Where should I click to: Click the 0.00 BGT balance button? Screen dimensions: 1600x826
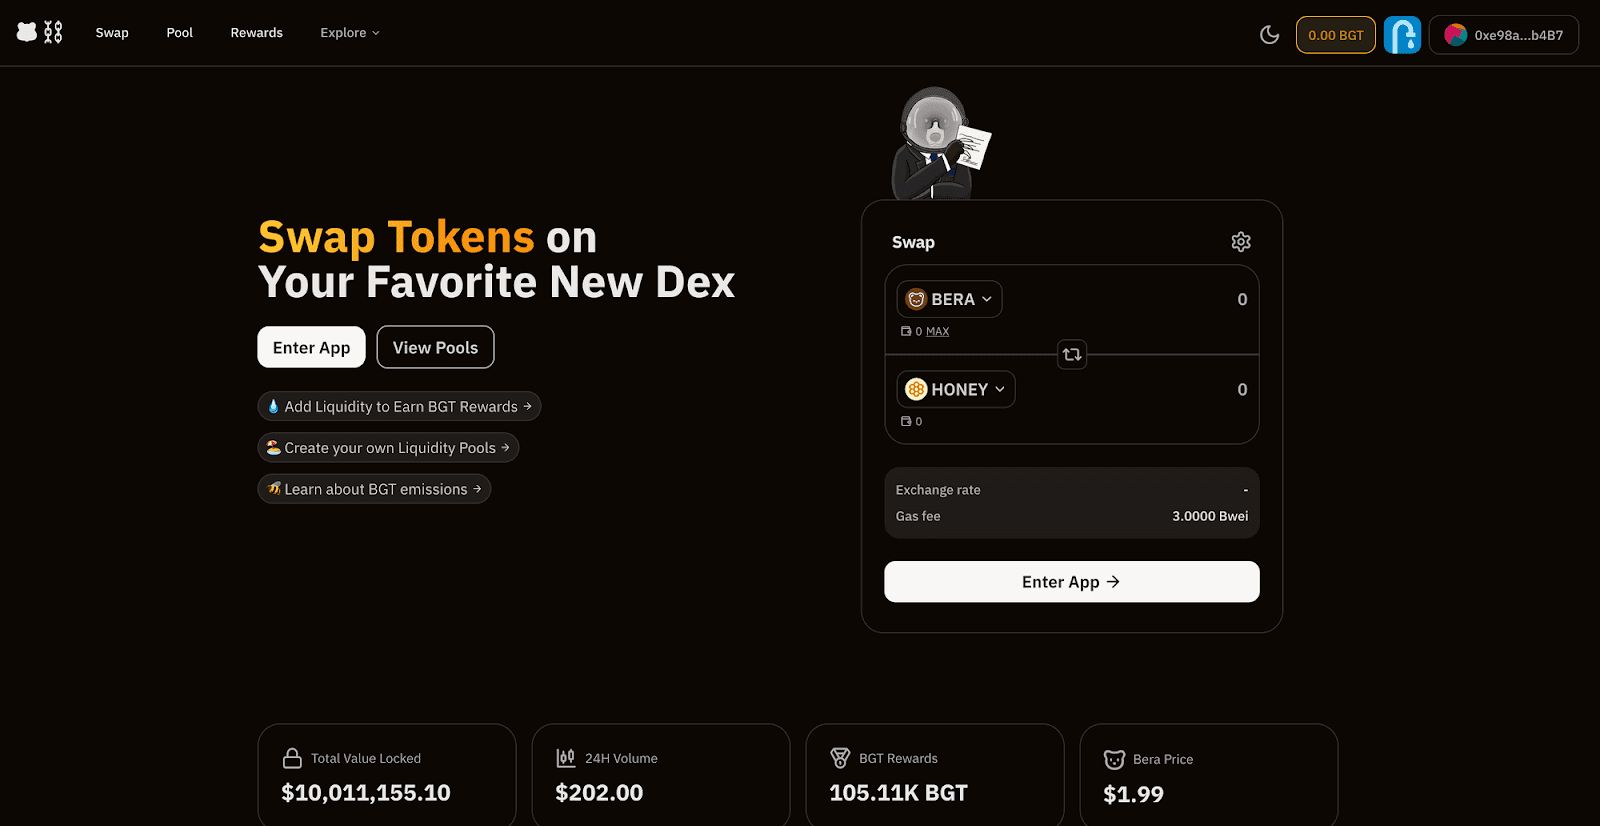click(1335, 35)
